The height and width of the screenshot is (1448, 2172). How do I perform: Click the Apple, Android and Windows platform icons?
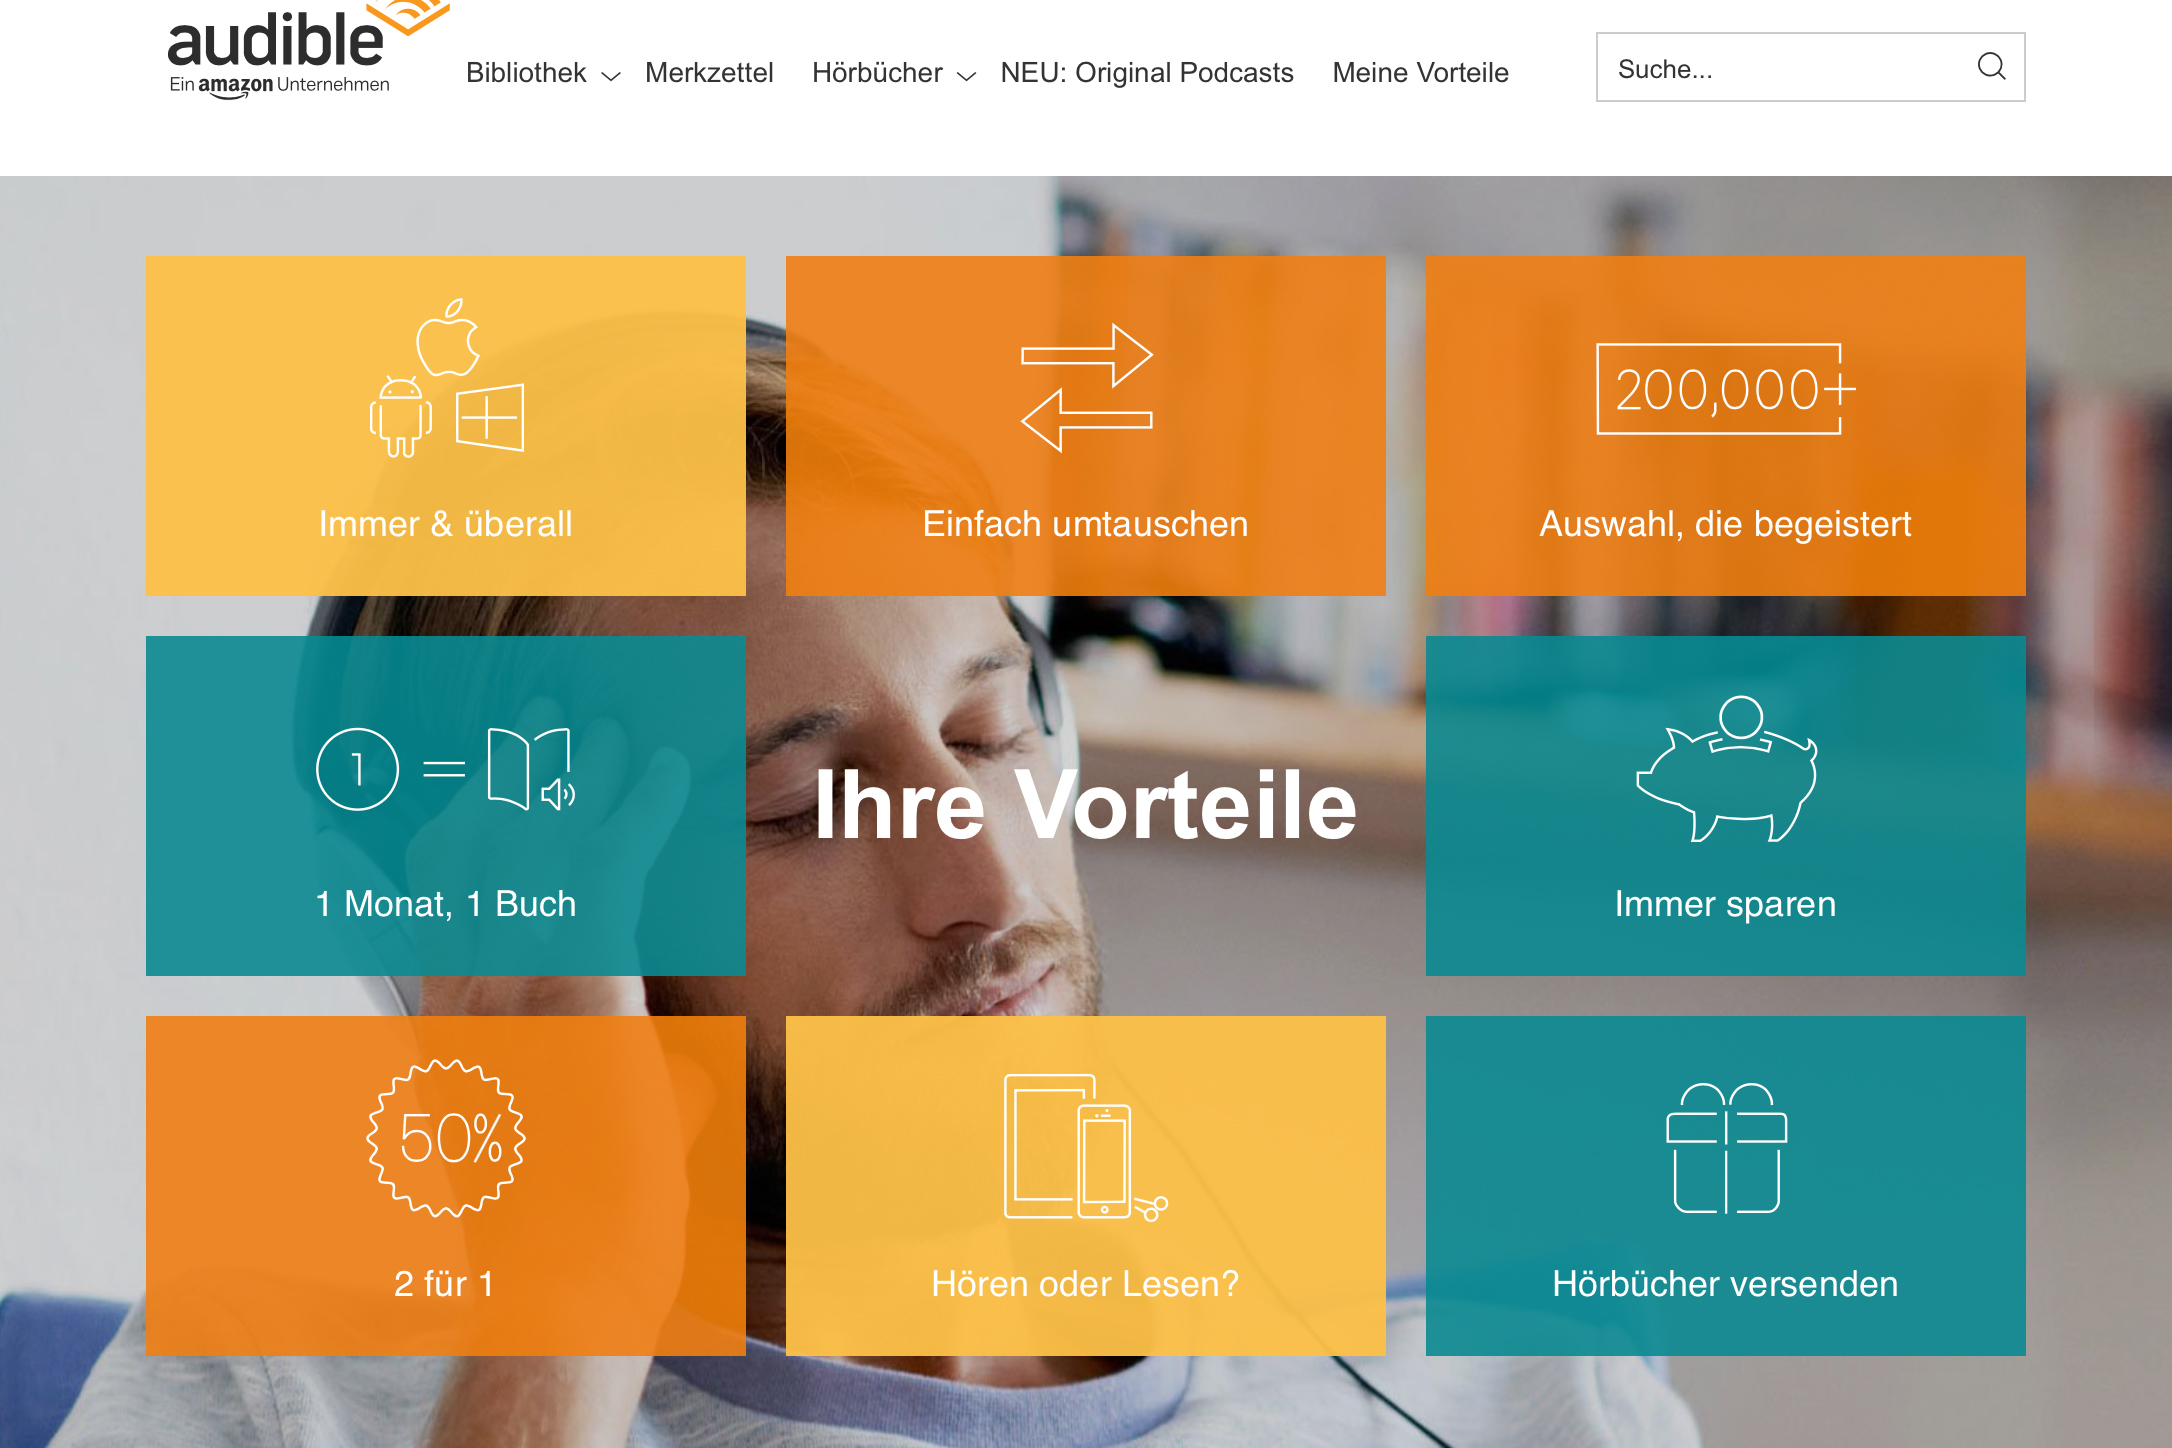446,378
